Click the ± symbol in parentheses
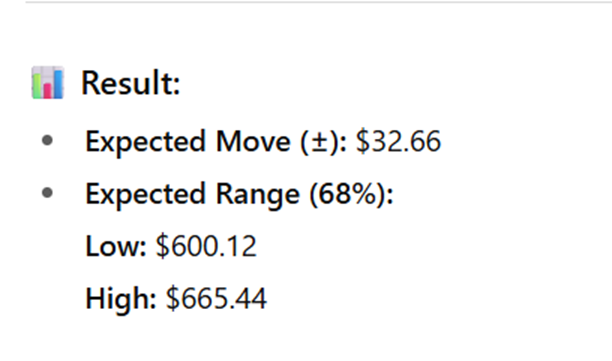The image size is (612, 361). 319,142
